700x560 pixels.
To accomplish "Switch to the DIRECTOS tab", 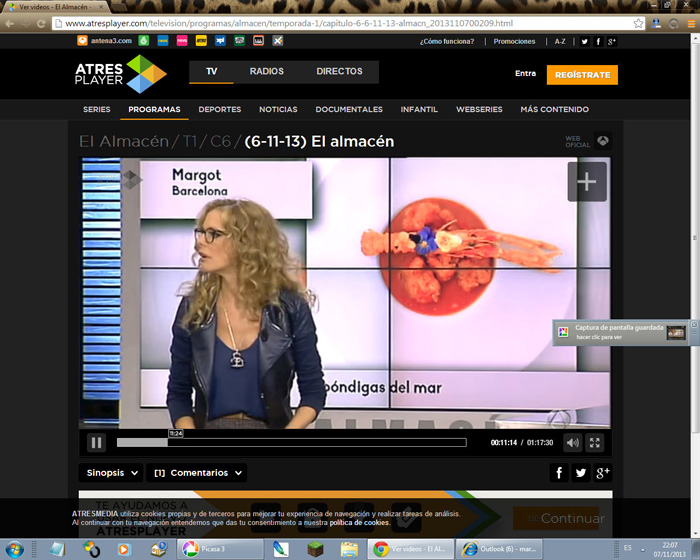I will tap(339, 71).
